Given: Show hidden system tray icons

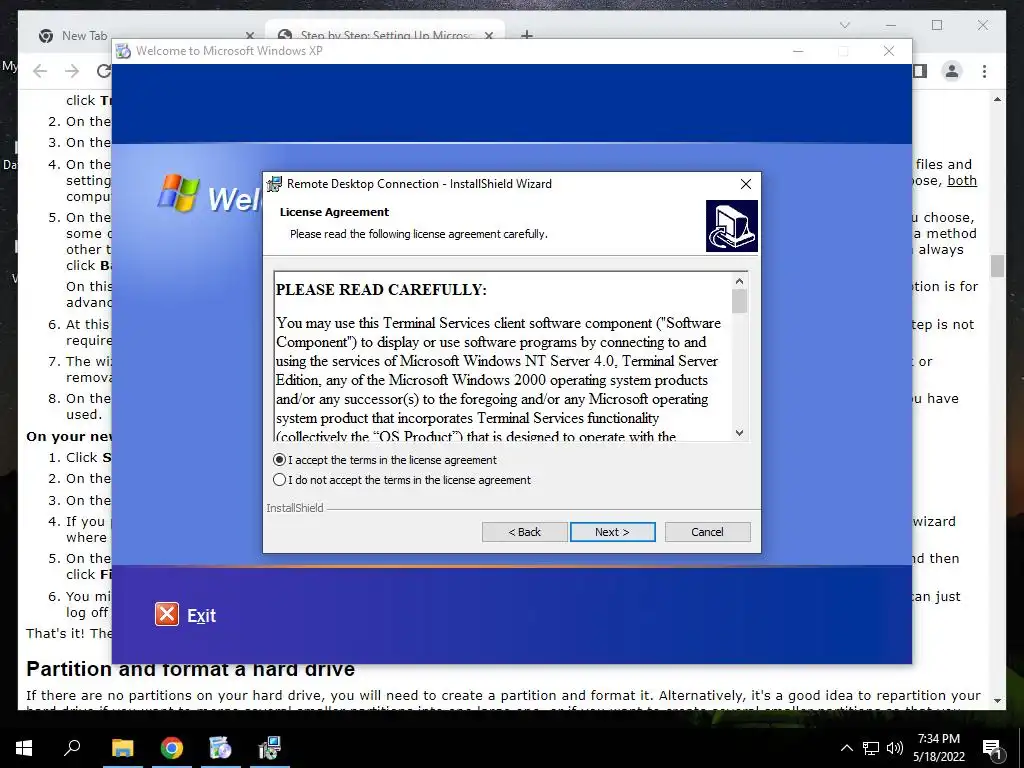Looking at the screenshot, I should pos(846,748).
